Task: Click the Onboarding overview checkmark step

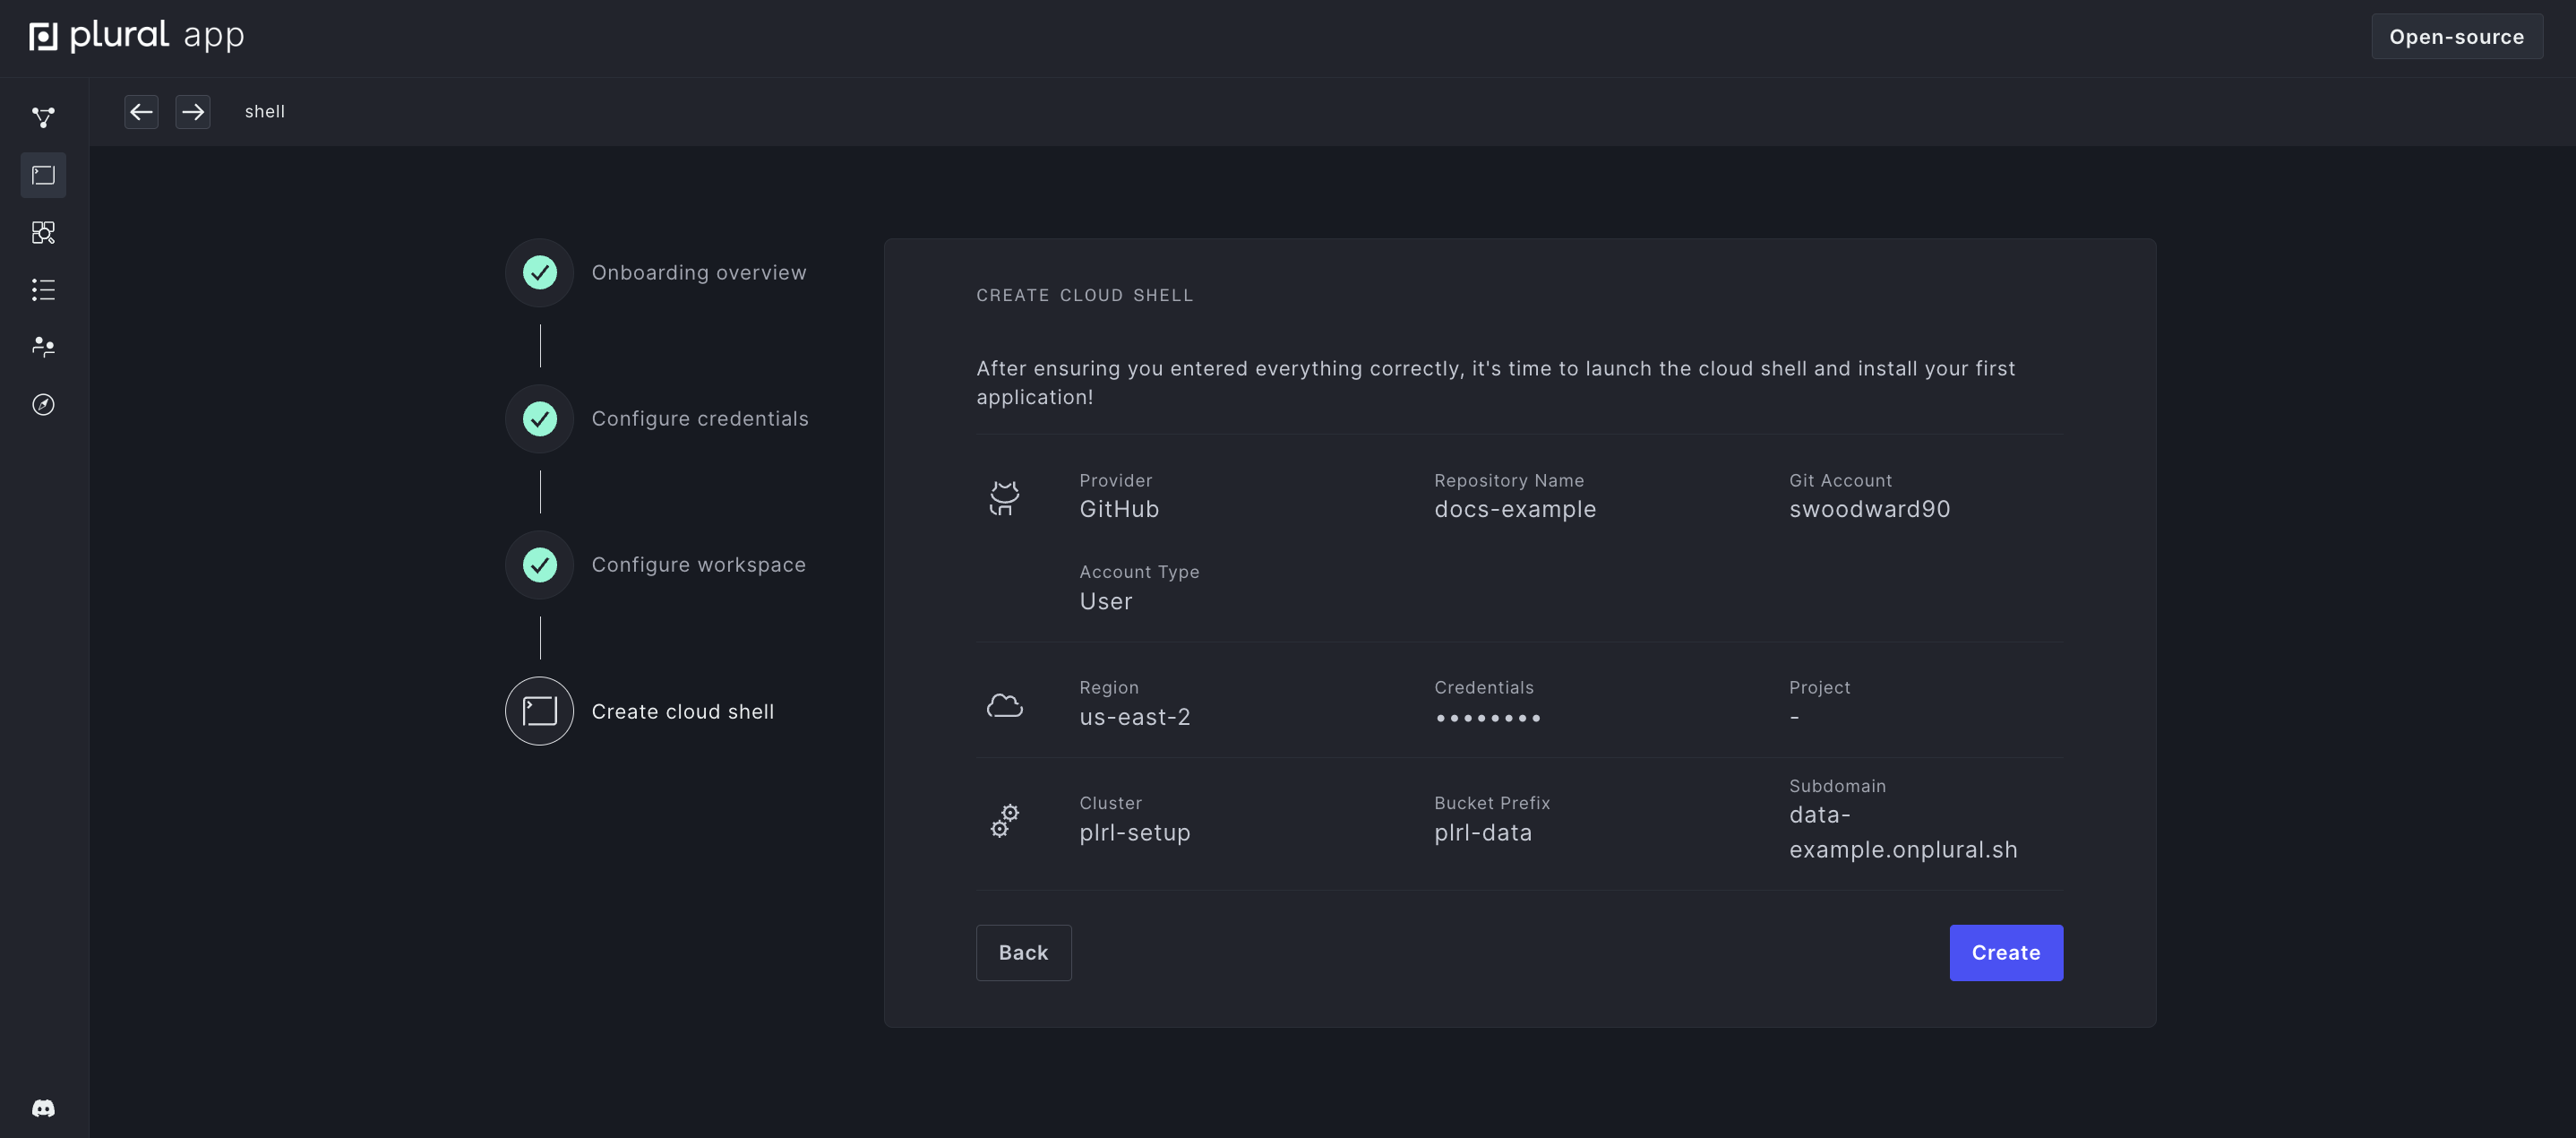Action: click(x=539, y=272)
